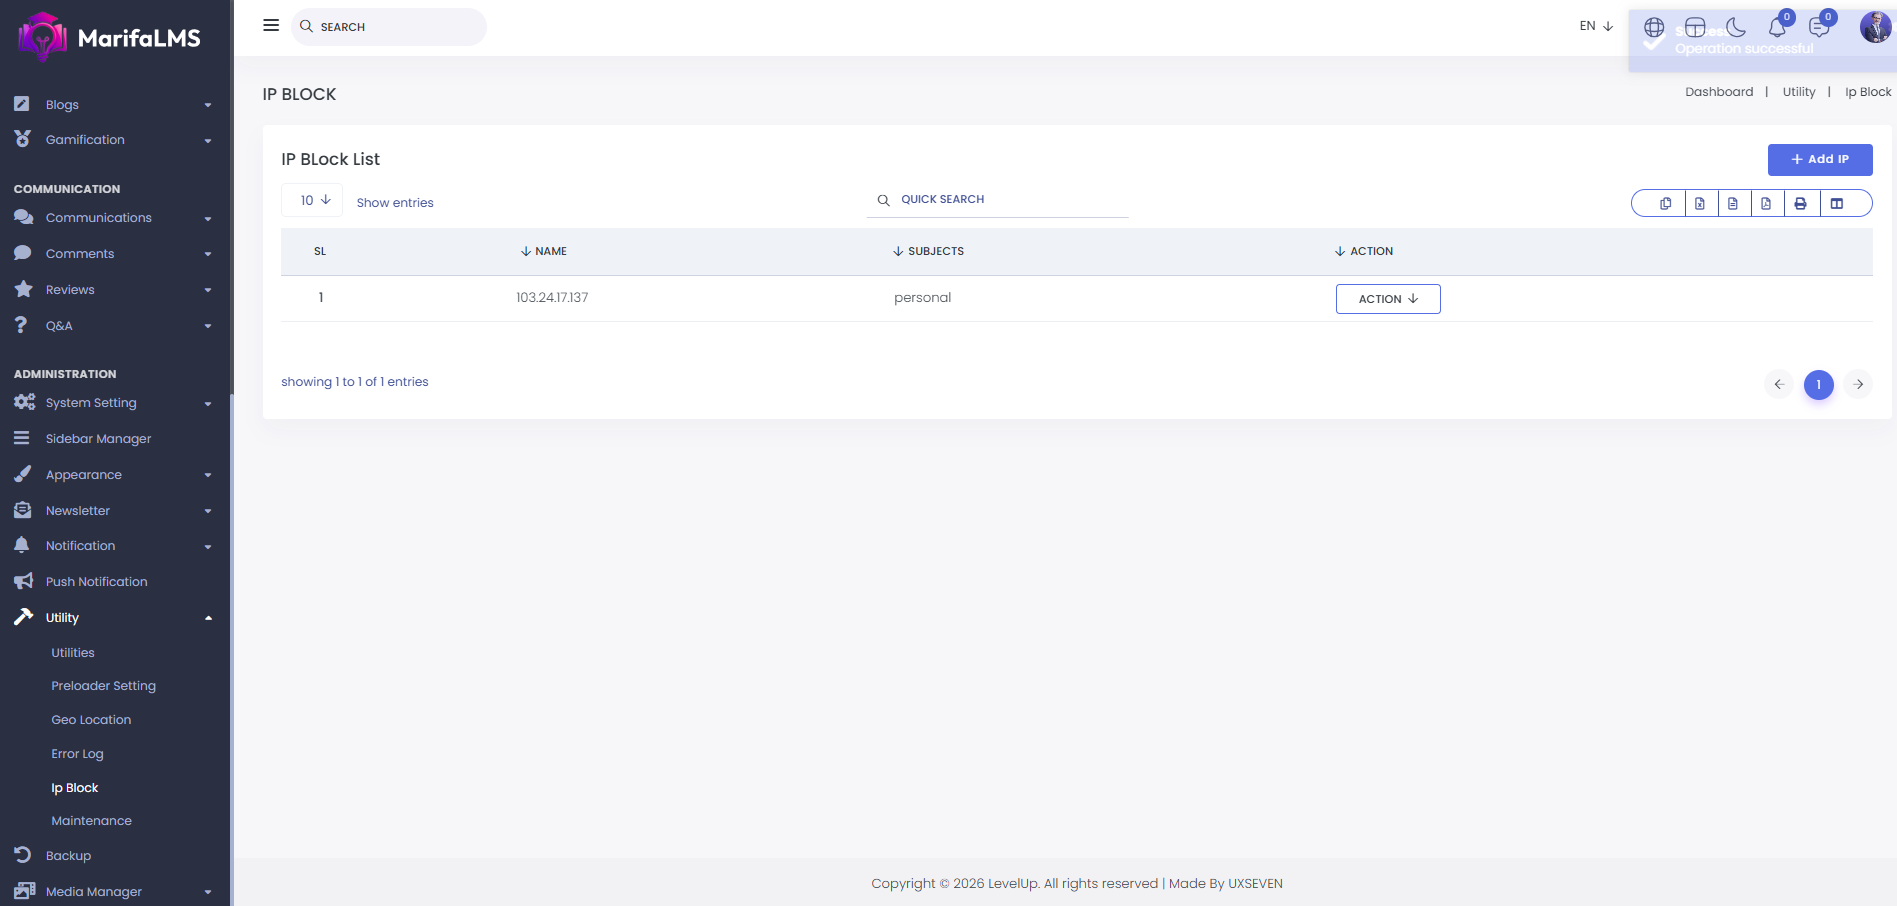Follow the Dashboard breadcrumb link
This screenshot has height=906, width=1897.
[x=1718, y=92]
